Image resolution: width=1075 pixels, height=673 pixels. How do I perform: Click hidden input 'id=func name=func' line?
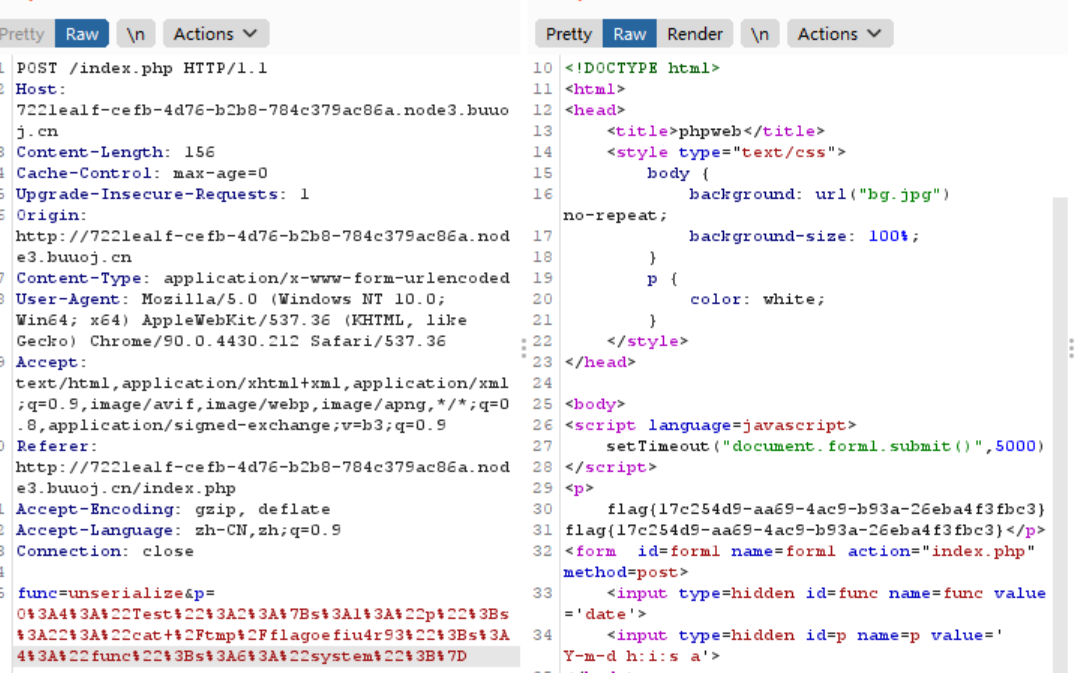(826, 594)
